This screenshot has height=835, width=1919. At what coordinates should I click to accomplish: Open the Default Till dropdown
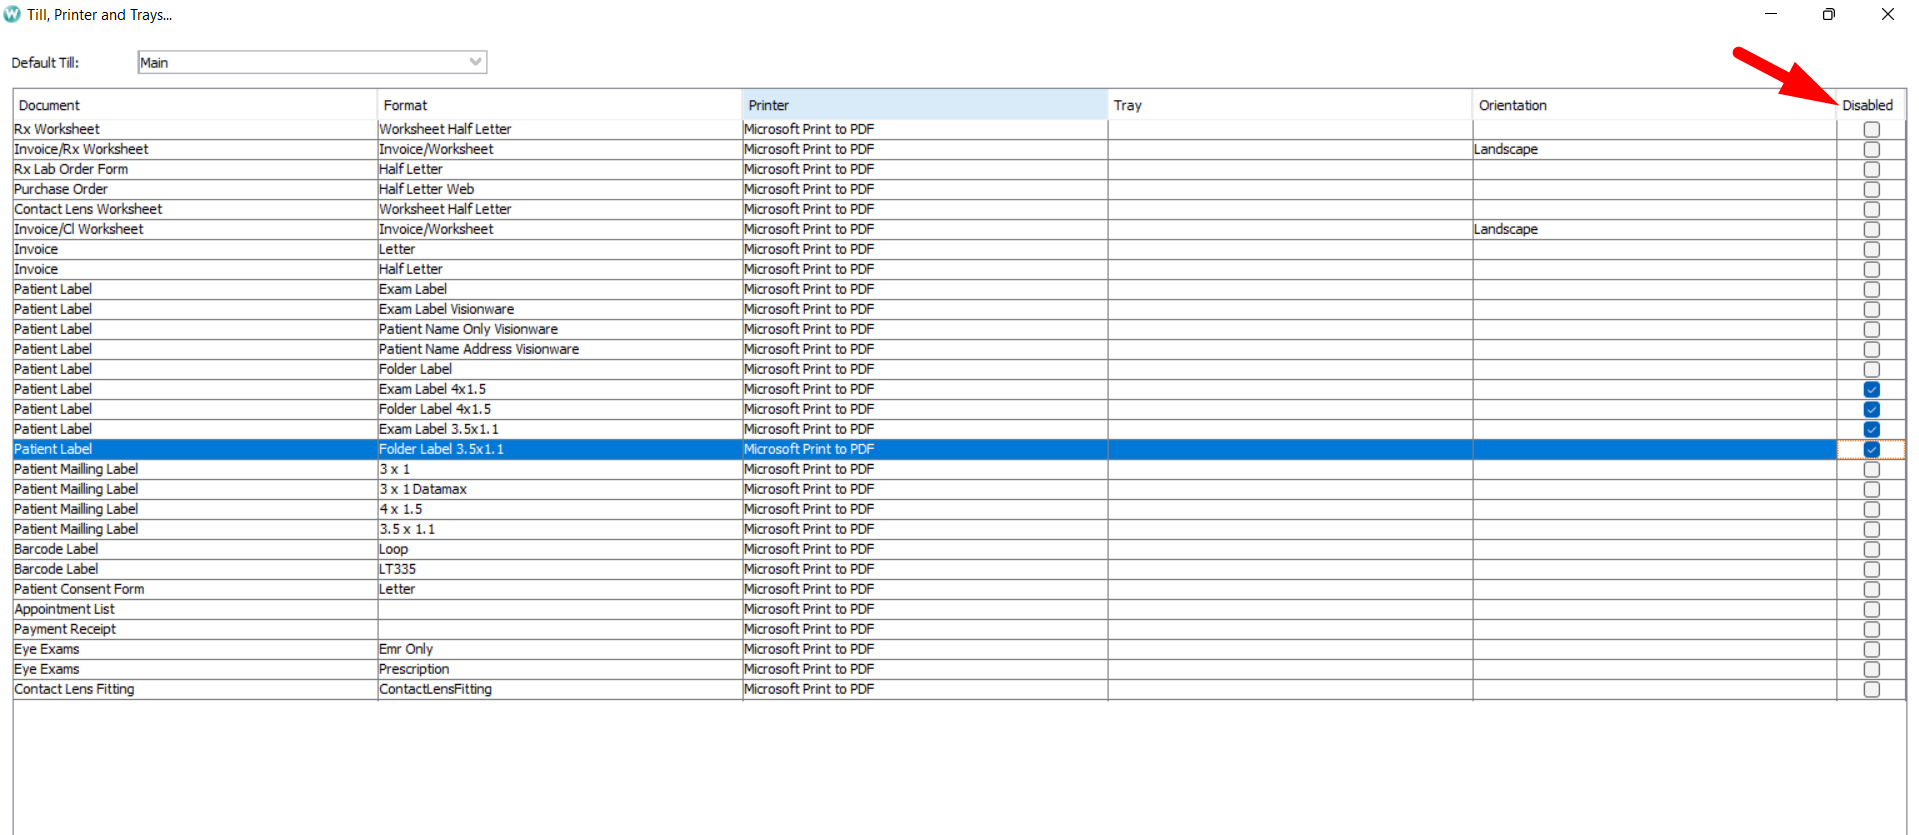pyautogui.click(x=312, y=62)
